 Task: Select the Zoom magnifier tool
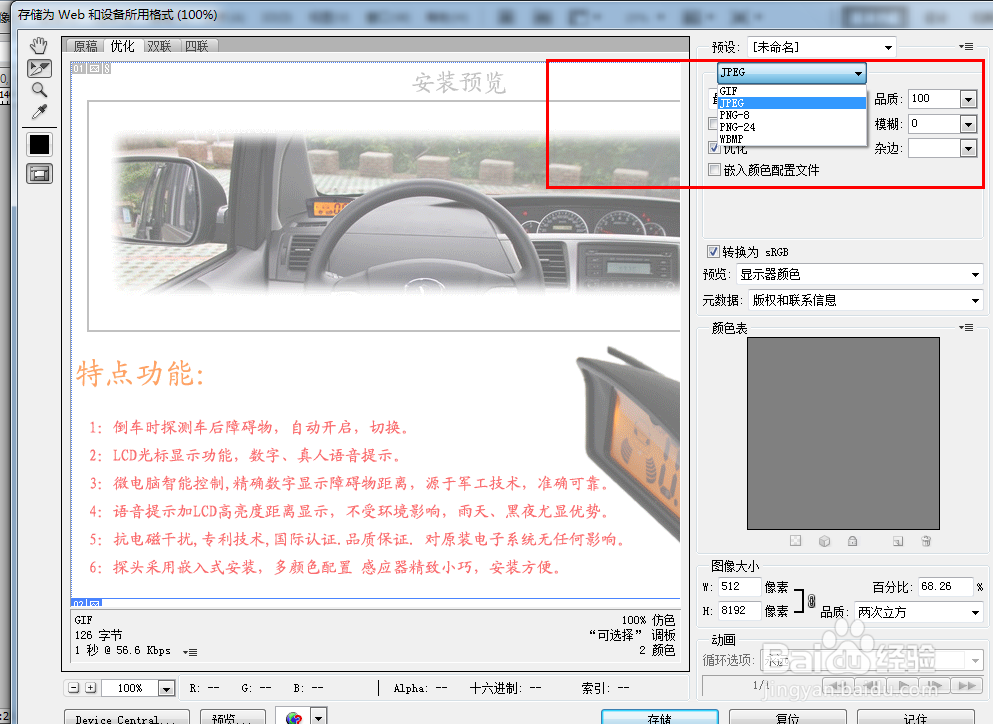pos(39,90)
